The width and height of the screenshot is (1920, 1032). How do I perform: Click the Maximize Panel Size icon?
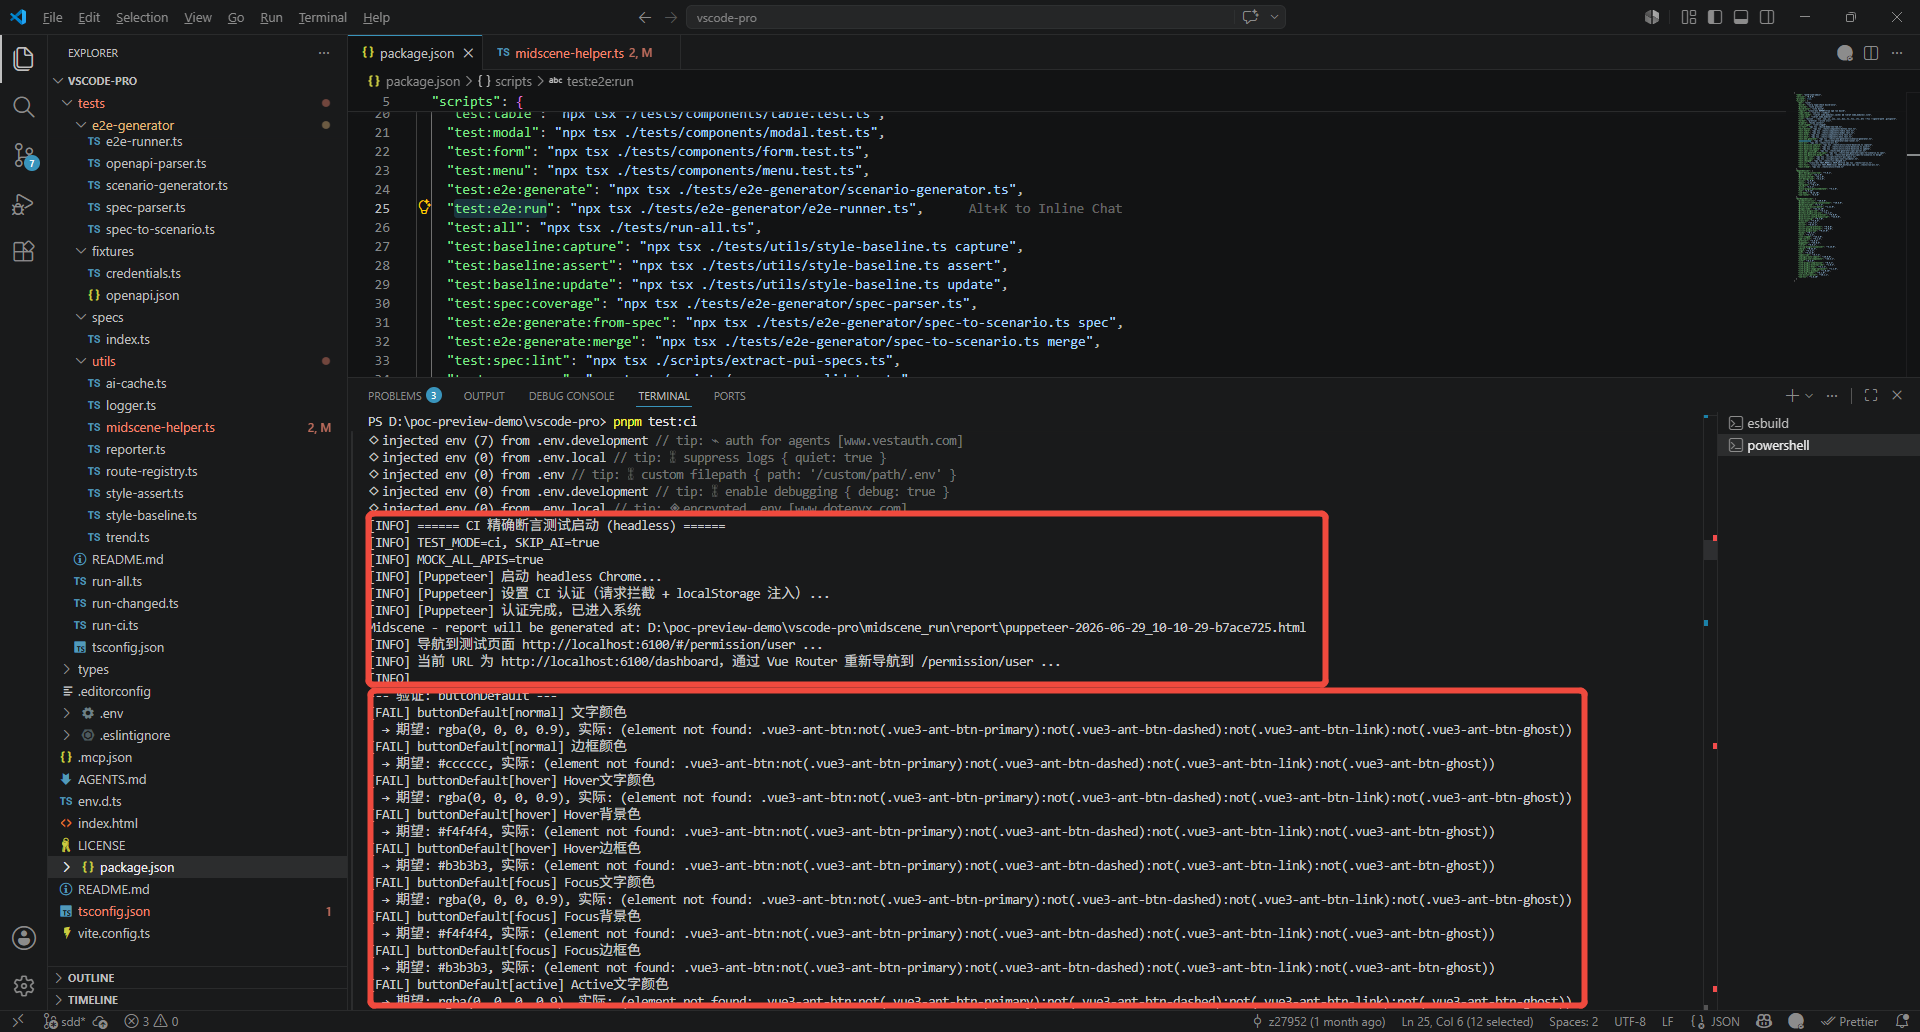pos(1871,396)
